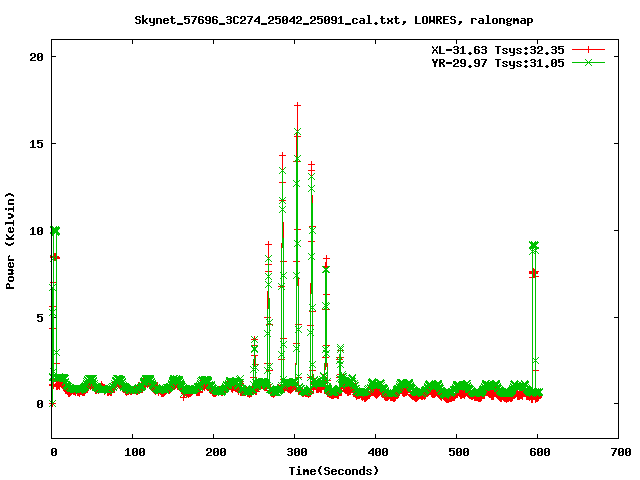Click the plot title Skynet_57696_3C274_25042_25091_cal.txt

(267, 20)
